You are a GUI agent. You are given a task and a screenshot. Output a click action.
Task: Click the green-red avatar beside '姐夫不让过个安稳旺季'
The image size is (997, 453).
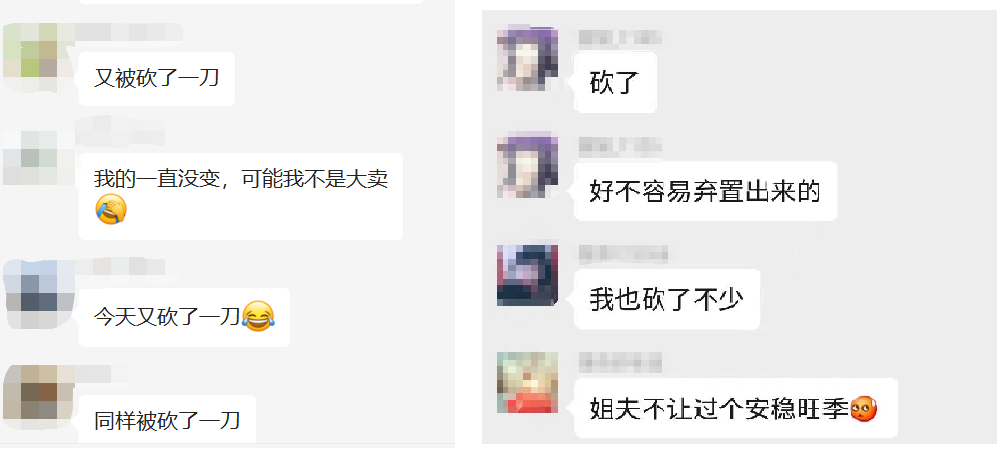pos(528,382)
